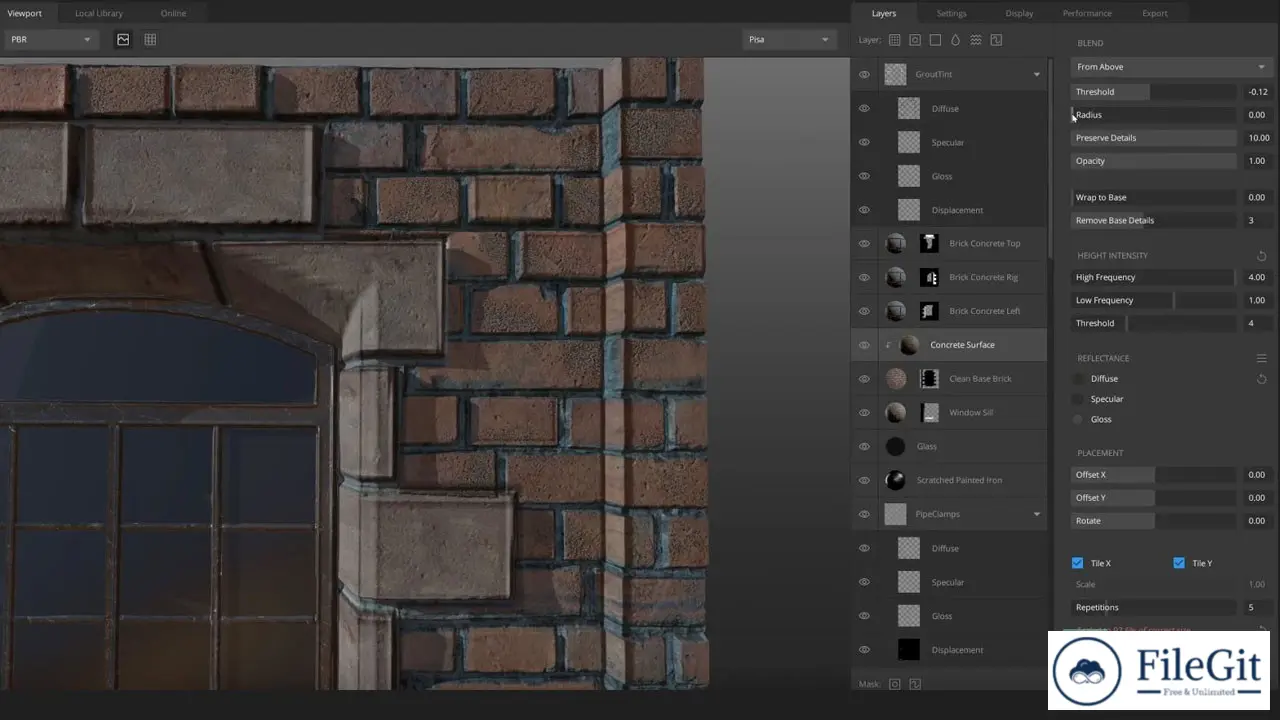
Task: Uncheck the Tile X checkbox
Action: pos(1077,563)
